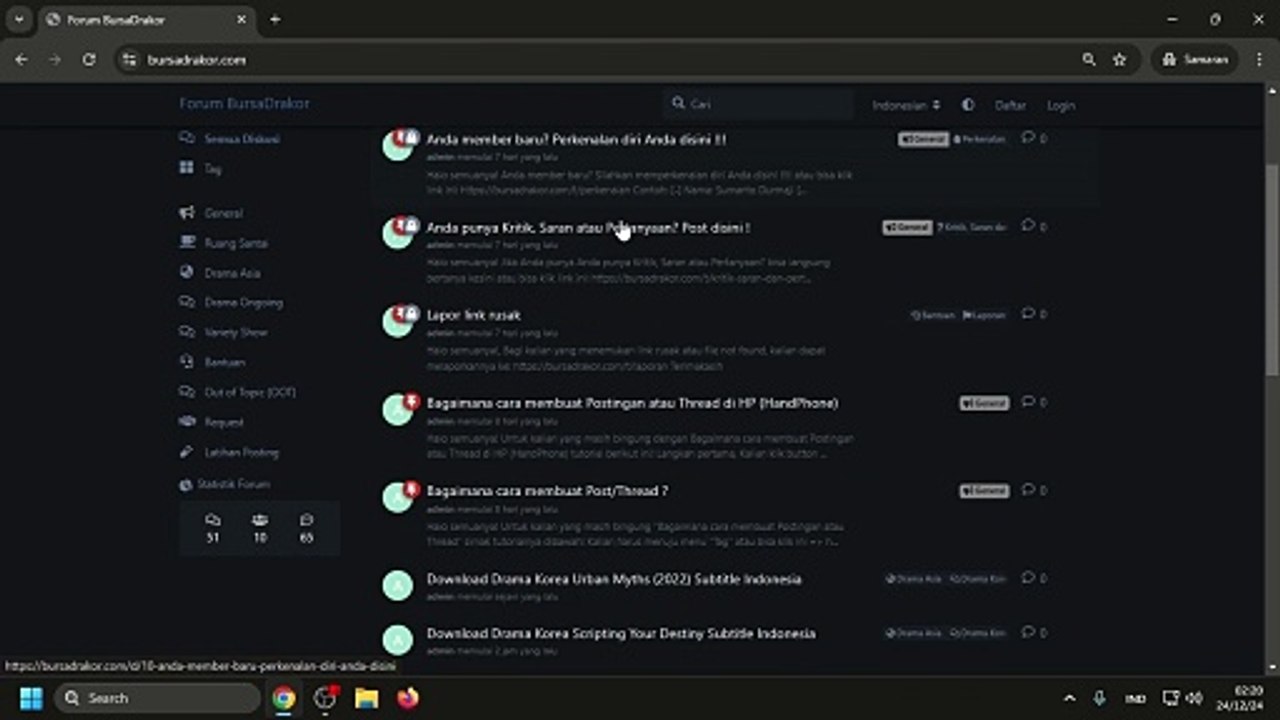
Task: Click the Login link
Action: [1061, 105]
